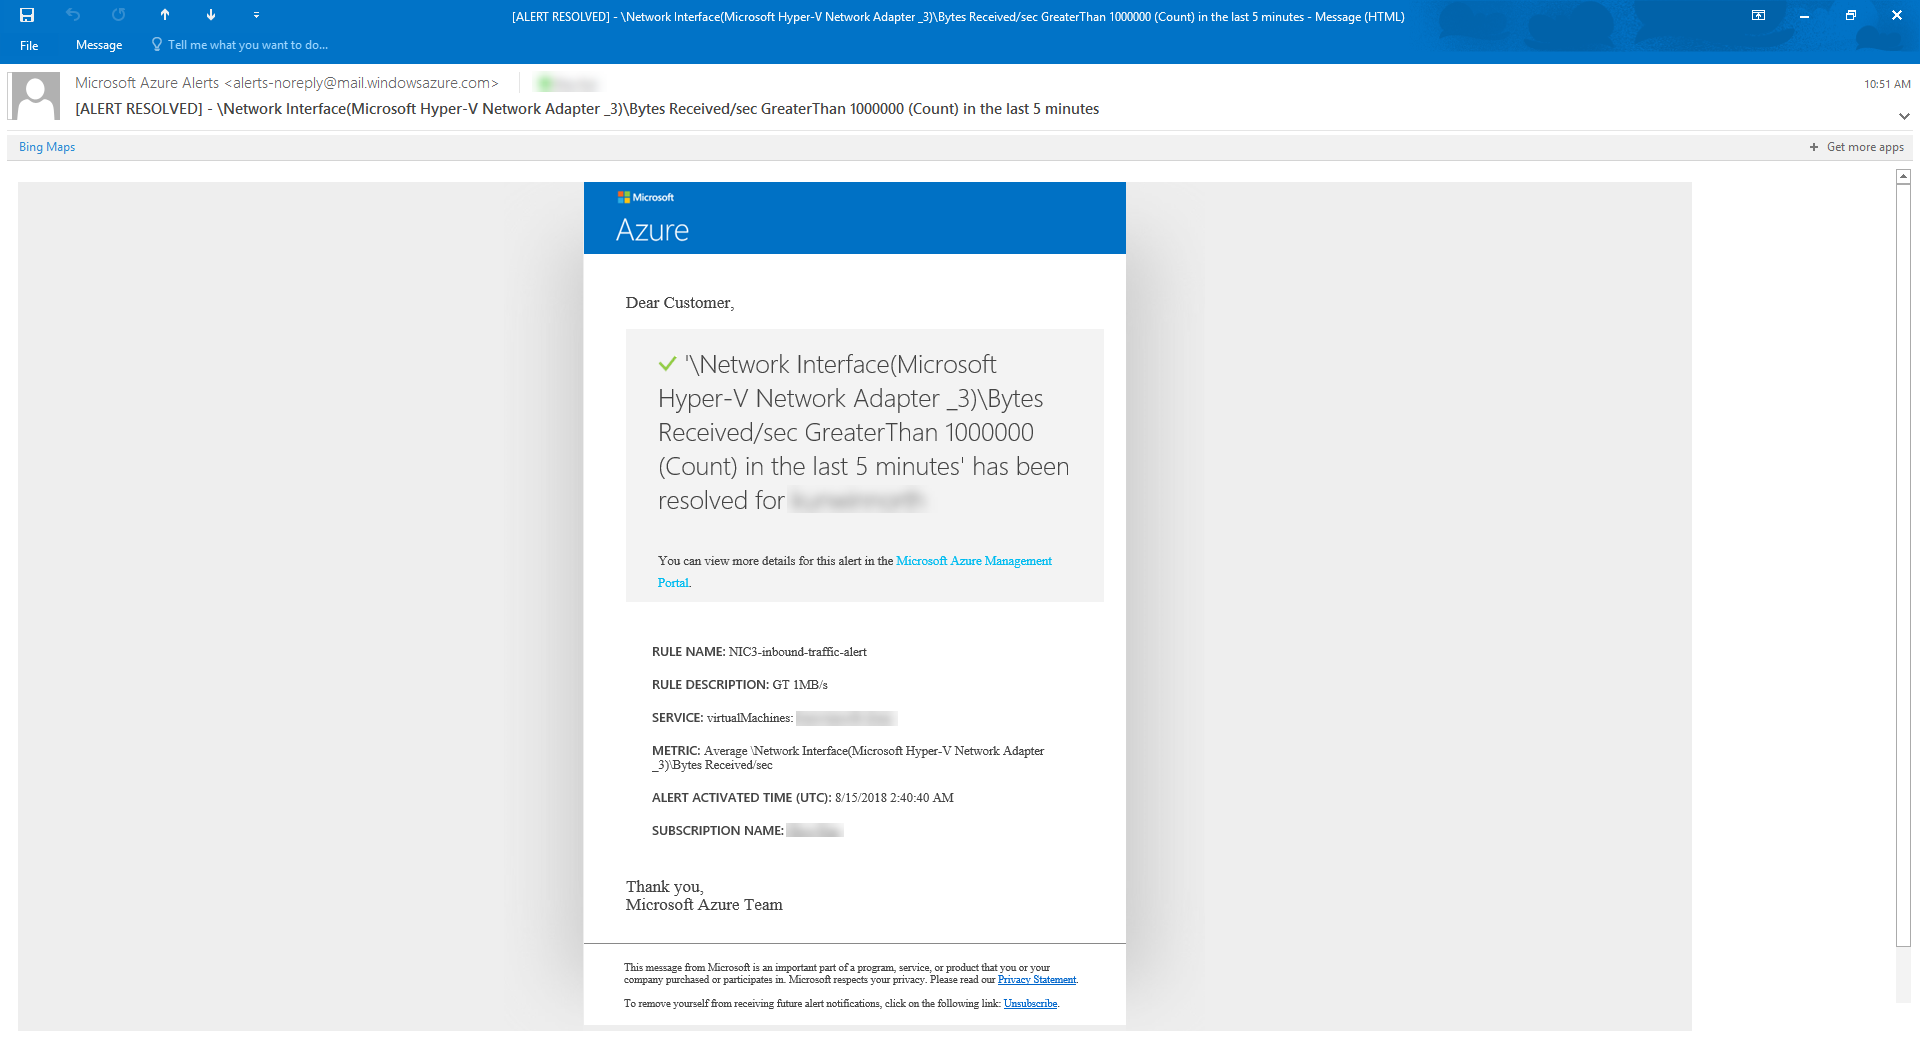Viewport: 1920px width, 1040px height.
Task: Open the File menu
Action: pos(29,45)
